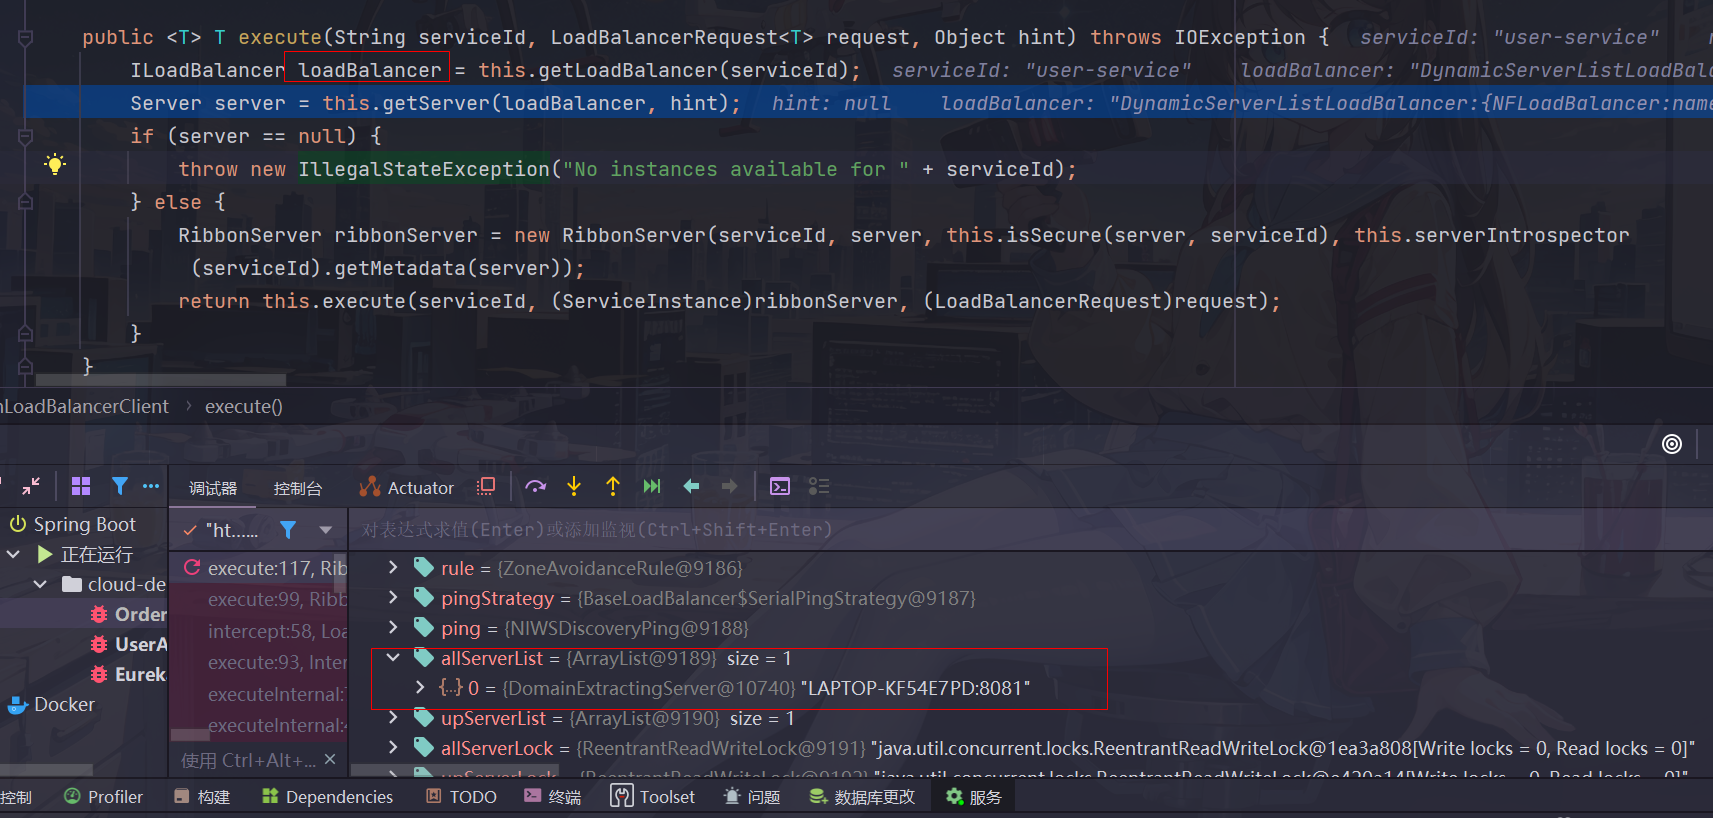Click the tag icon of the rule variable

click(424, 568)
